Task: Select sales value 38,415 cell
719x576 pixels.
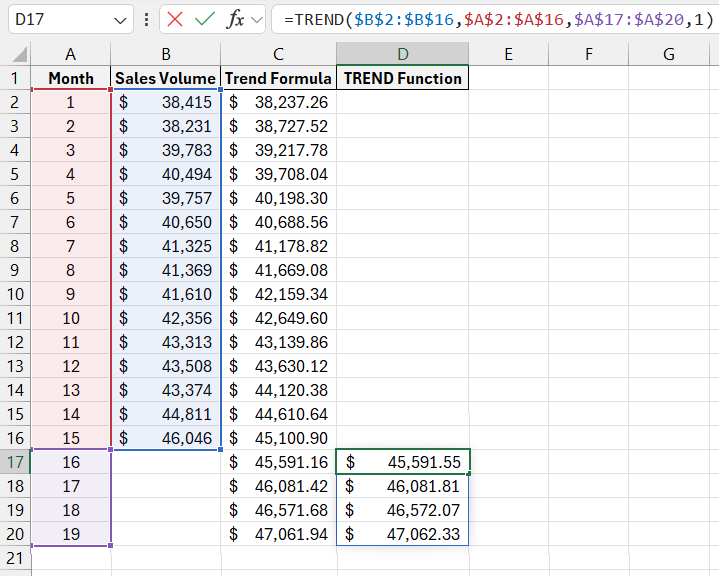Action: [166, 102]
